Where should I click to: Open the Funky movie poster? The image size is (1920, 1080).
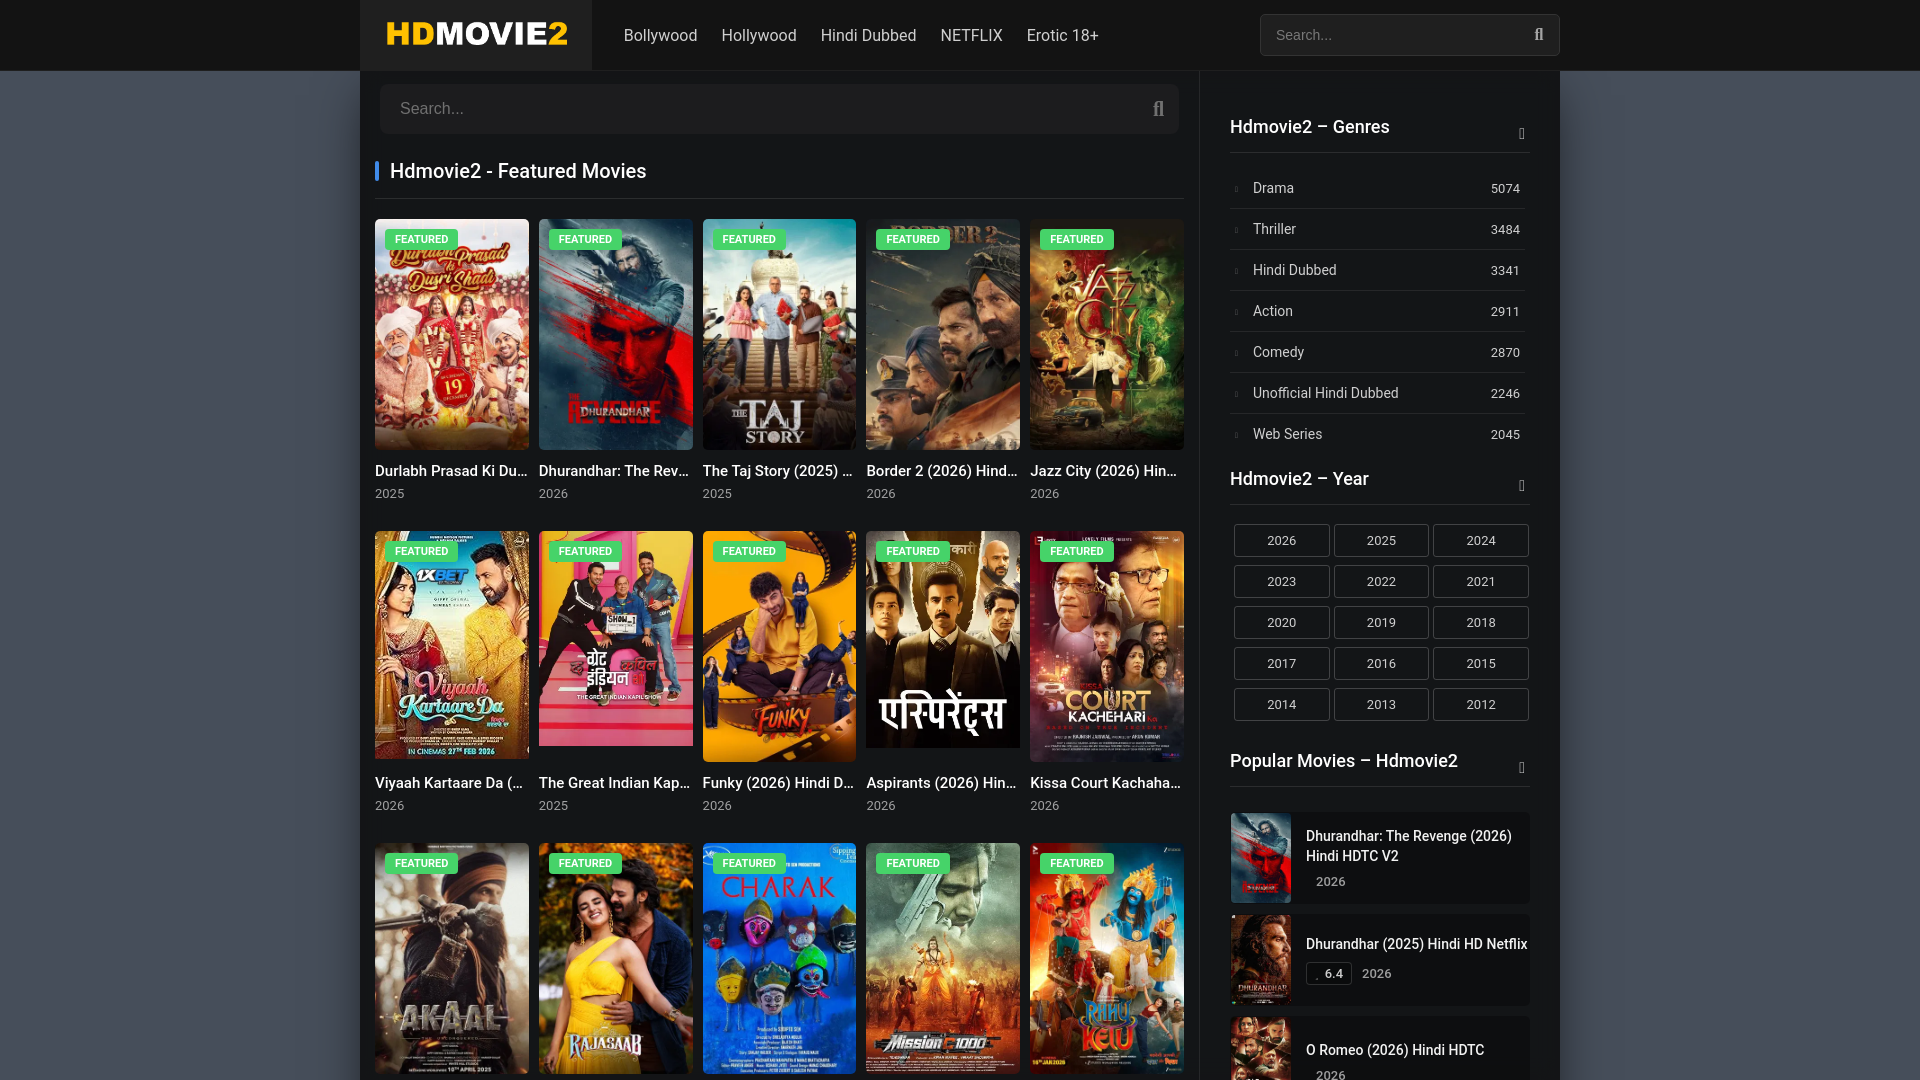coord(779,646)
